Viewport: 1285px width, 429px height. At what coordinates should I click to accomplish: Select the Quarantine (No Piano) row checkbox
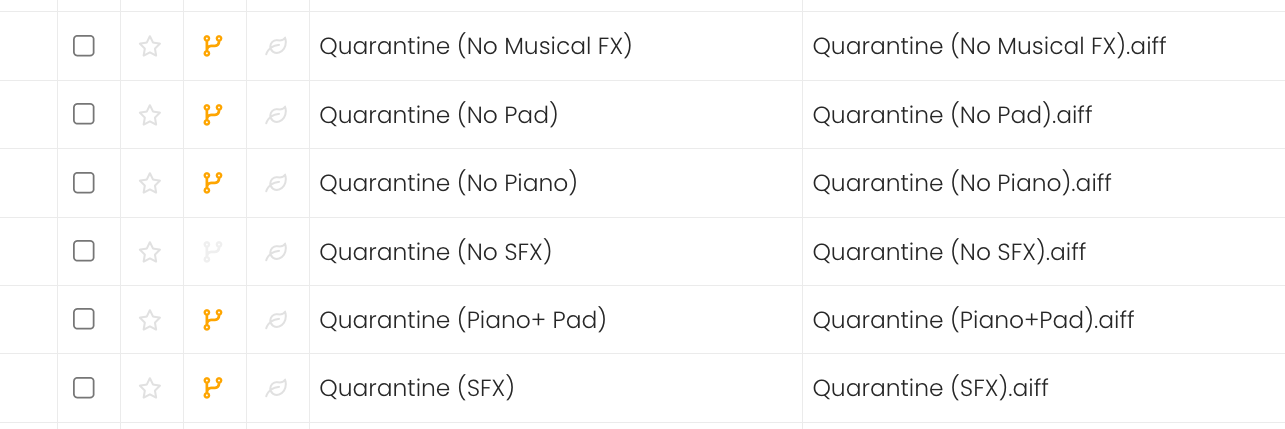tap(84, 183)
